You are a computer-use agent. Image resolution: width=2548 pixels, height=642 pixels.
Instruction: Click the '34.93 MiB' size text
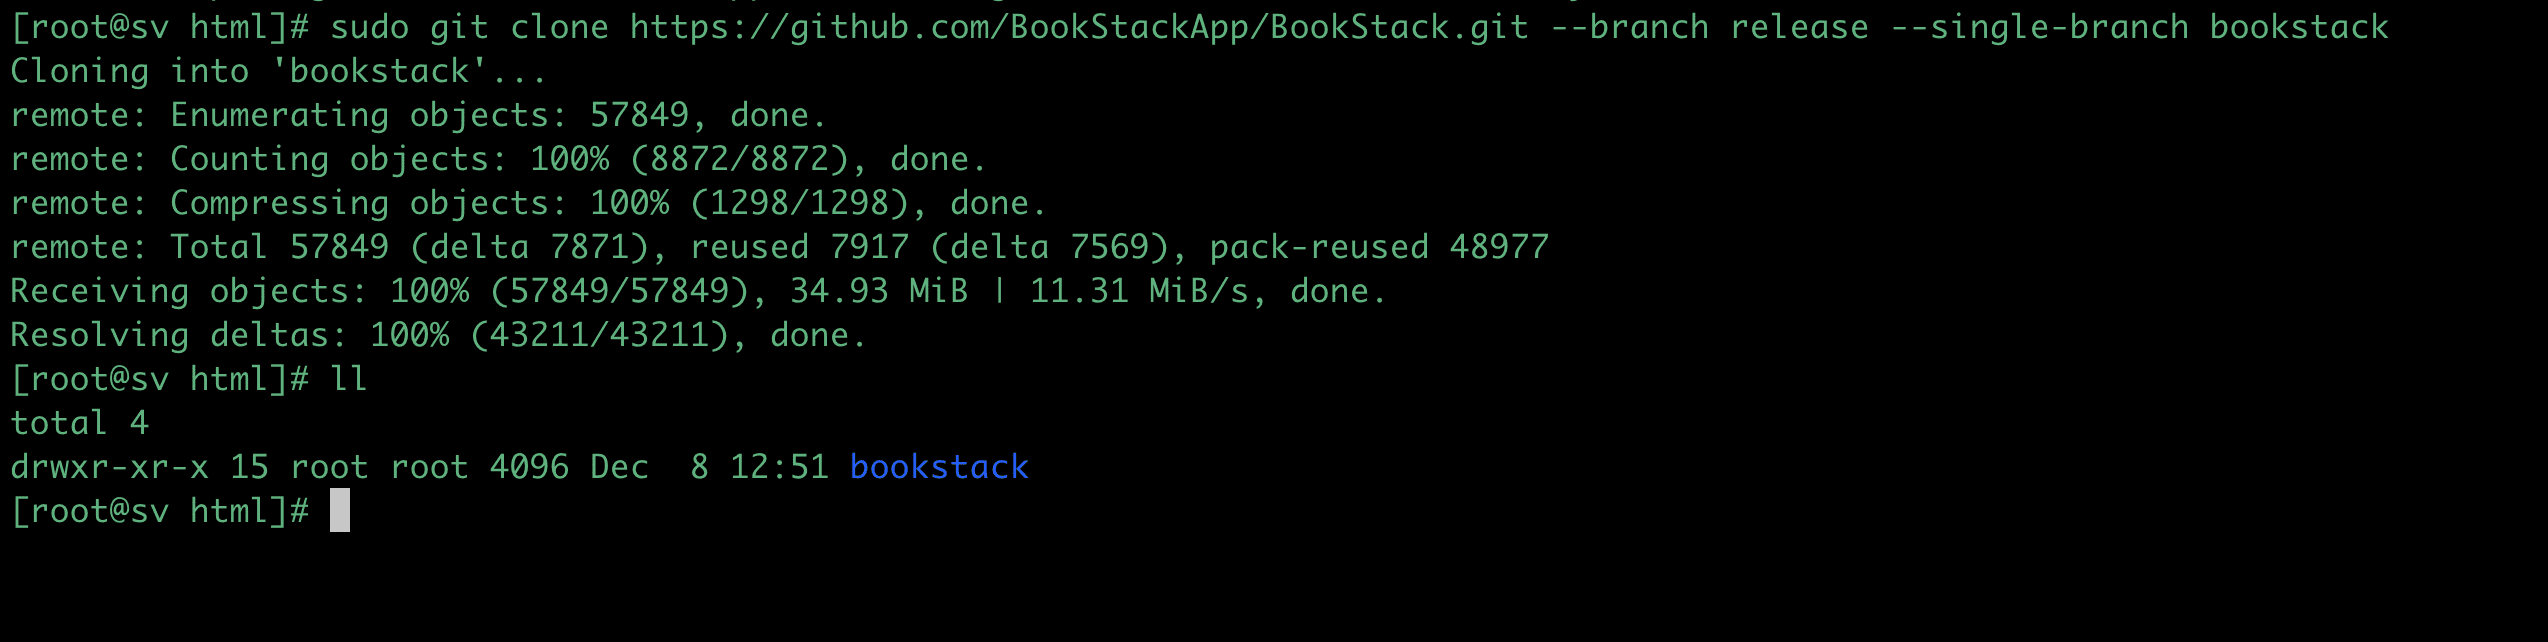point(879,291)
